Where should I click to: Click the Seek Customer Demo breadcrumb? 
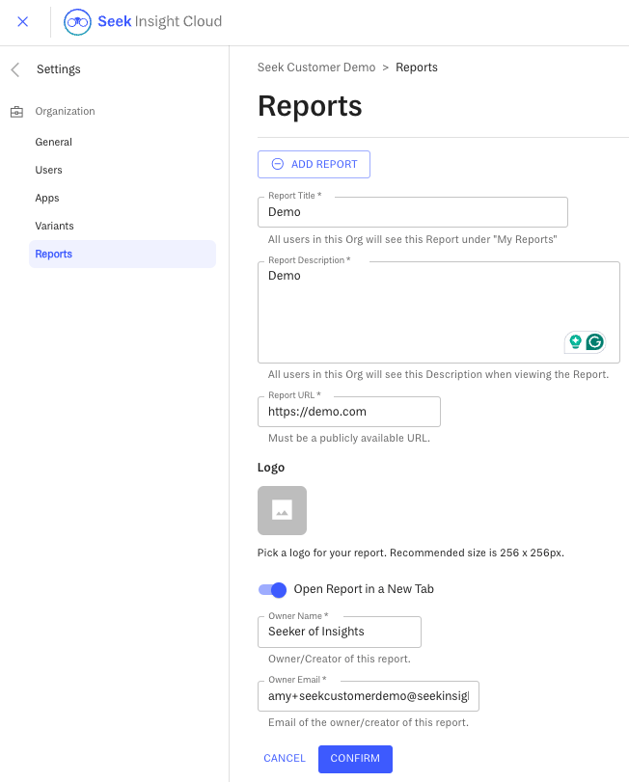[x=316, y=67]
